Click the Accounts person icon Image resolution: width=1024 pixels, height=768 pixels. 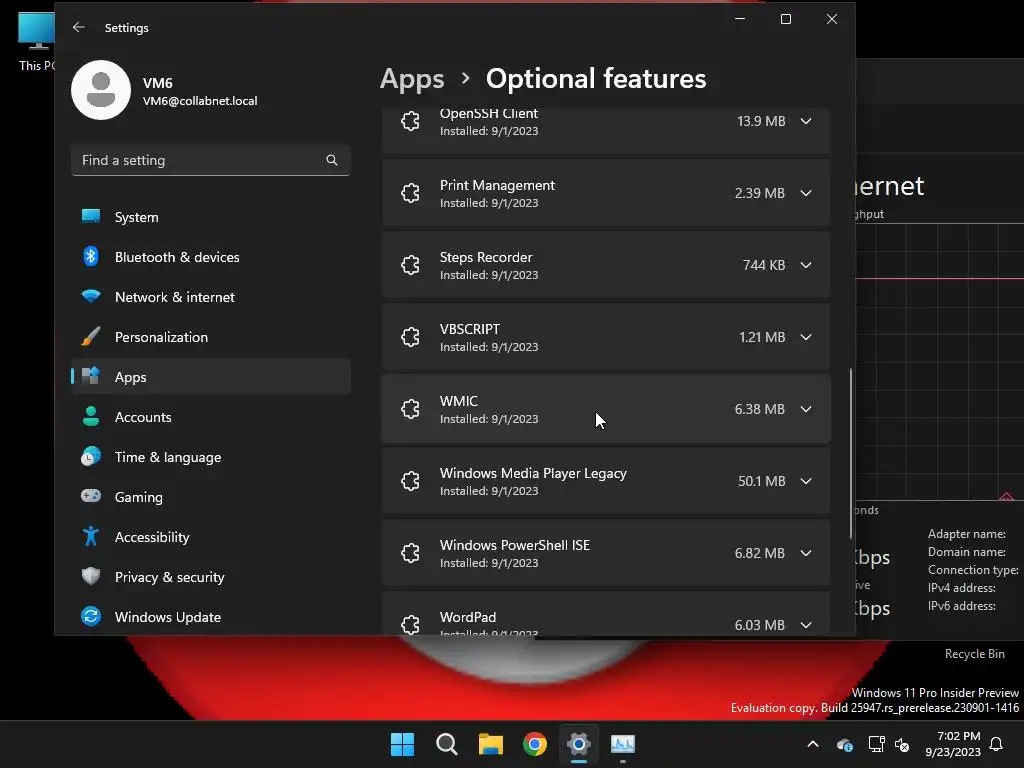pyautogui.click(x=91, y=416)
